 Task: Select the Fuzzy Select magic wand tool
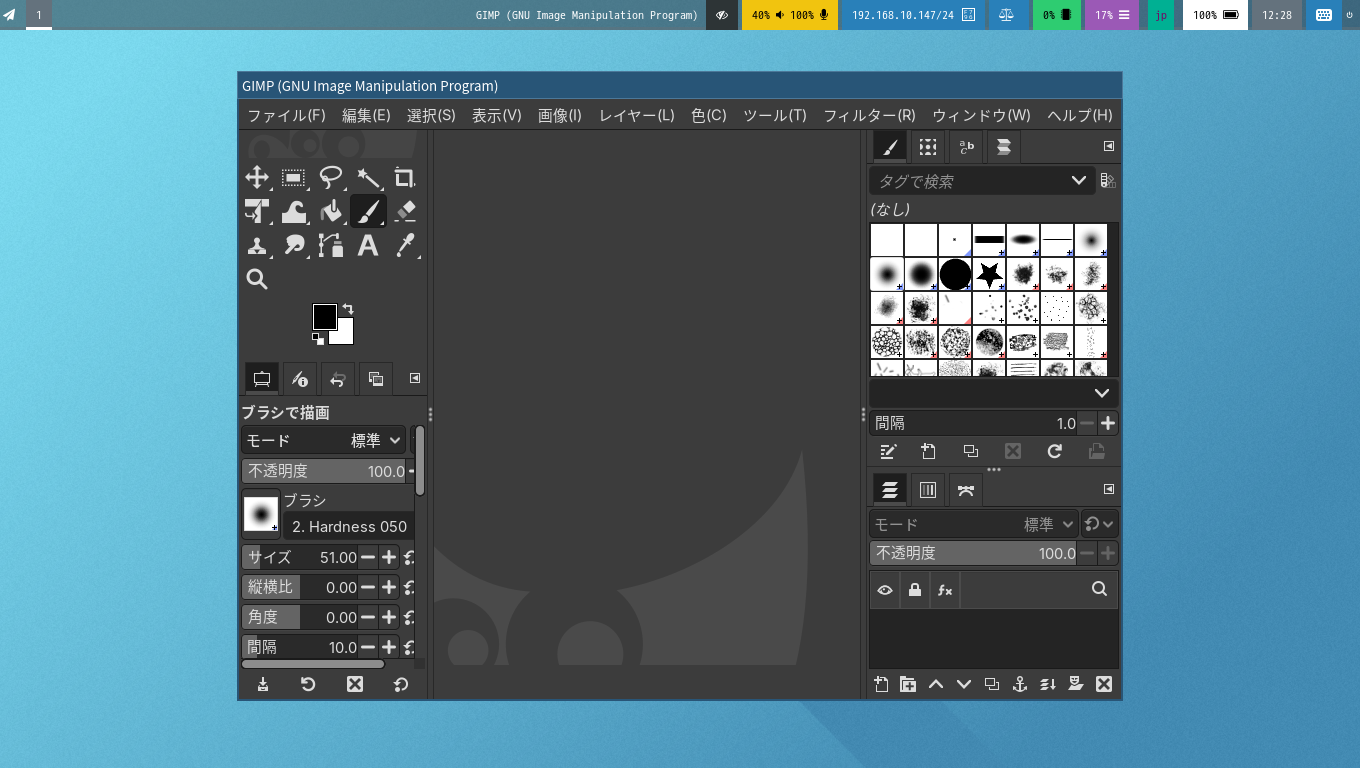(368, 178)
